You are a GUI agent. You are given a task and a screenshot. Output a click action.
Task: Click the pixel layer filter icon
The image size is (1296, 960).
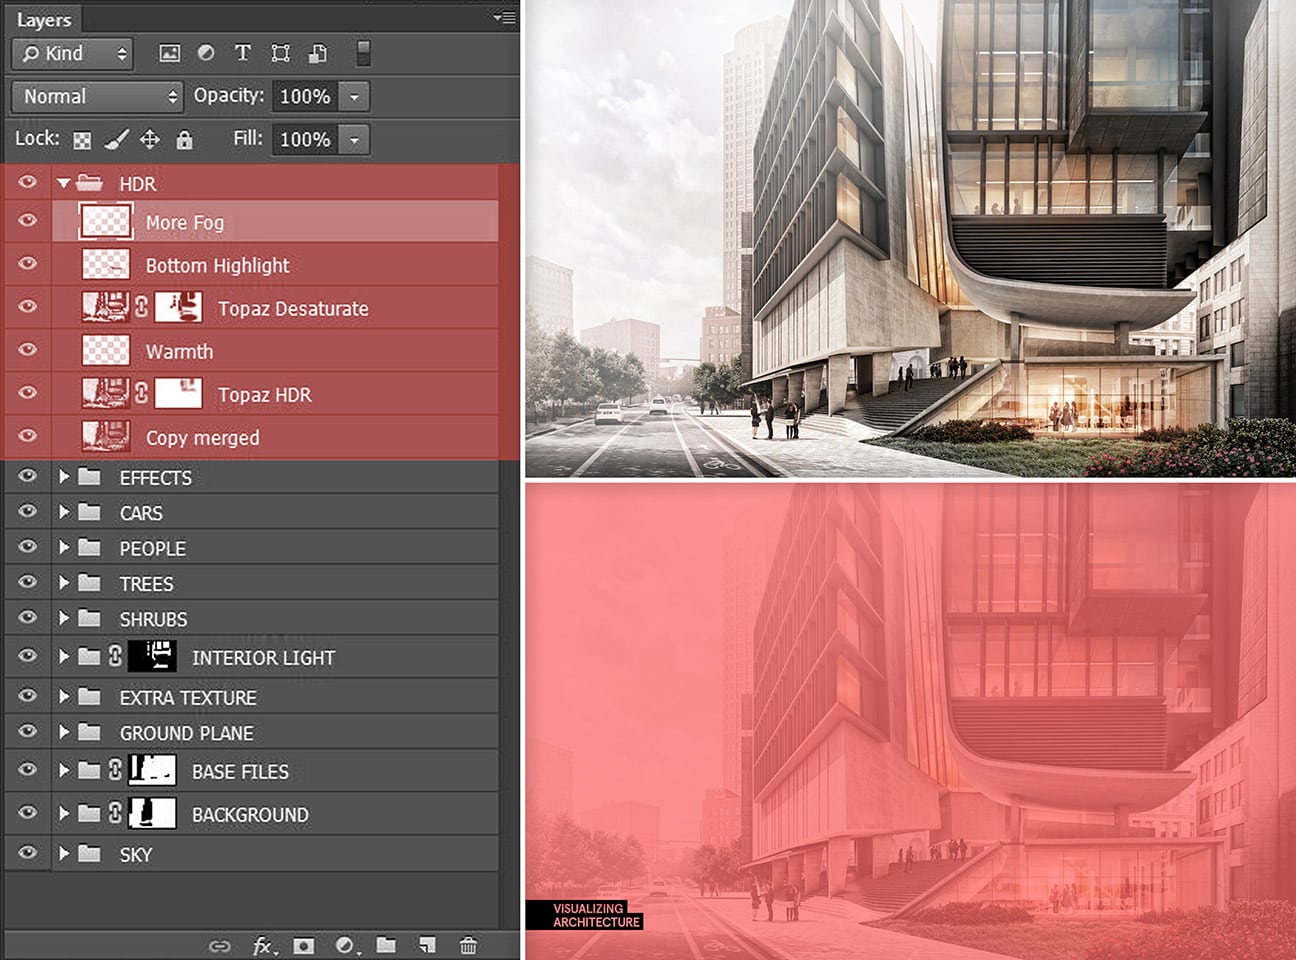pos(170,54)
